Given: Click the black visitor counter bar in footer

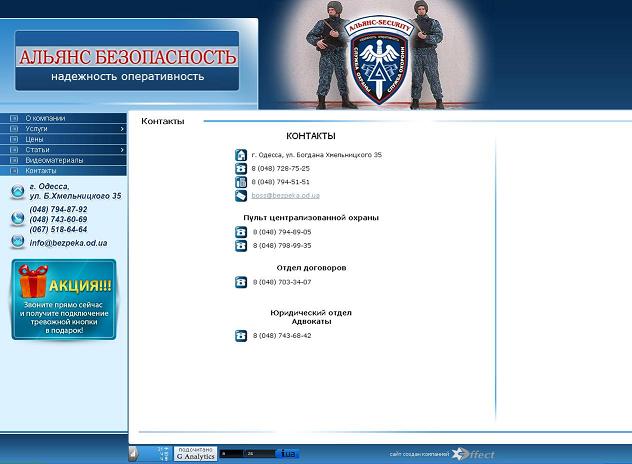Looking at the screenshot, I should [247, 454].
